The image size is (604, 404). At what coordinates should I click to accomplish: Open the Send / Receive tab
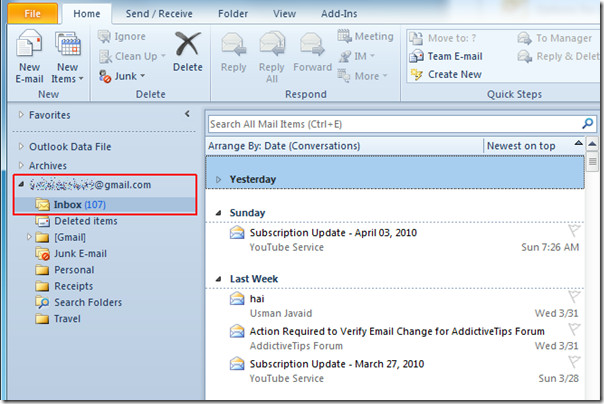159,13
